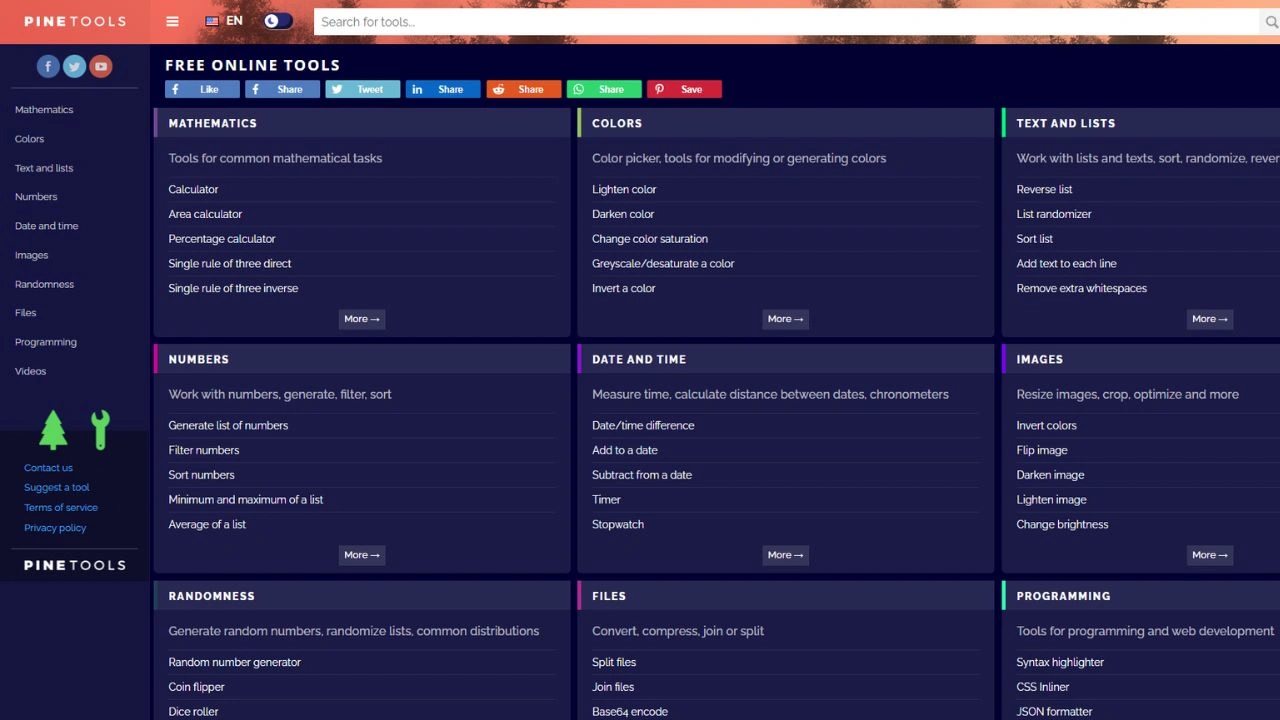Expand More in Mathematics section
Viewport: 1280px width, 720px height.
(362, 319)
